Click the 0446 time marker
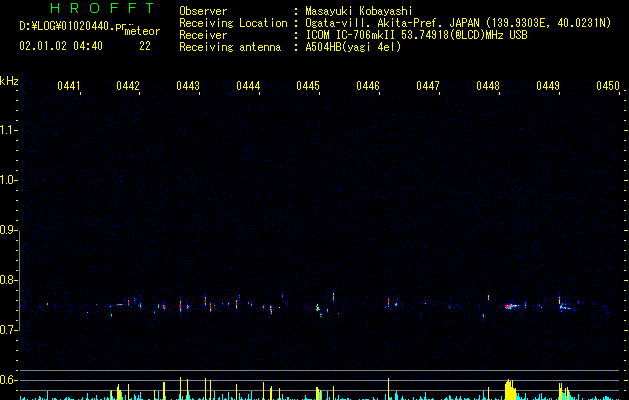Screen dimensions: 629x400 pos(368,85)
